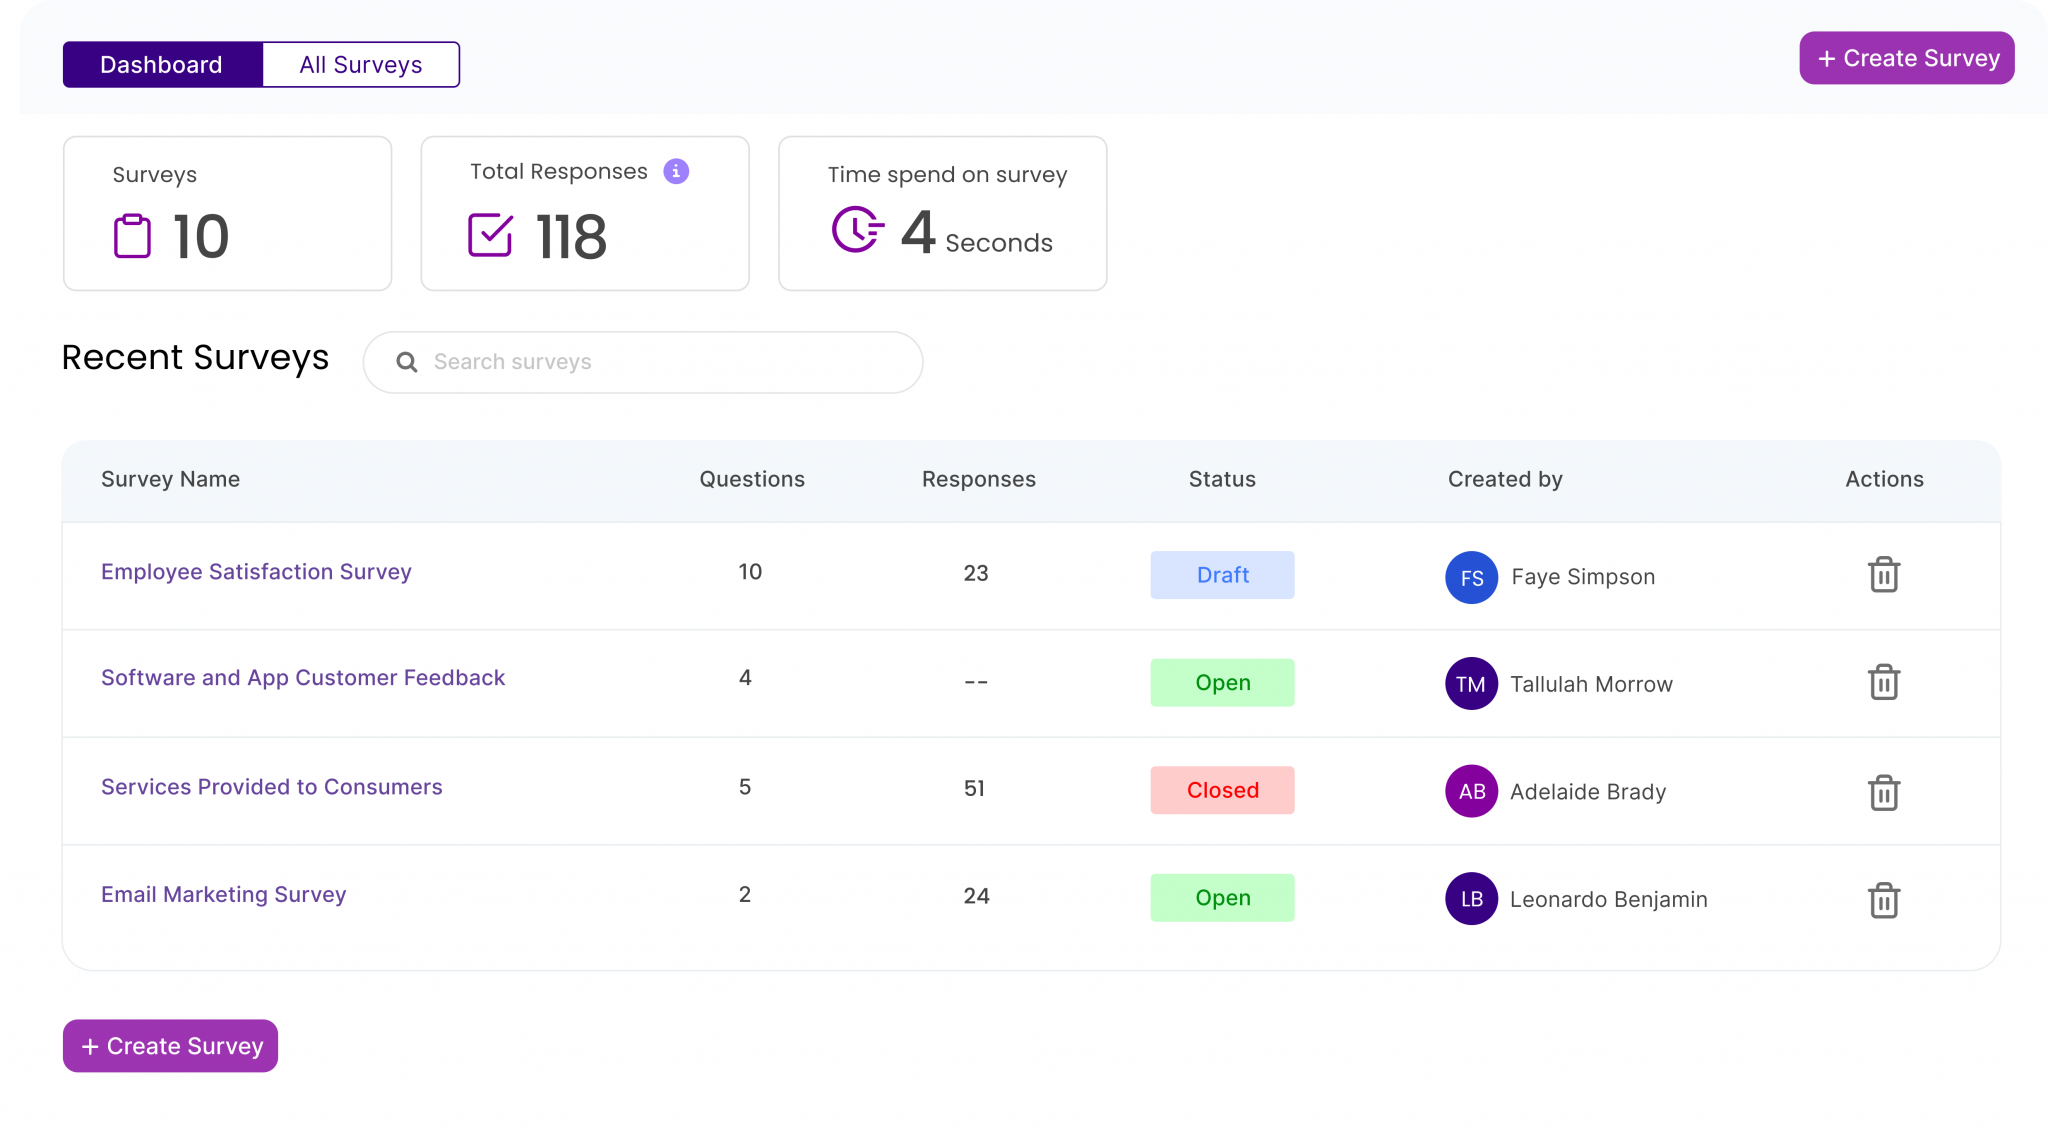2048x1127 pixels.
Task: Switch to the All Surveys tab
Action: [x=360, y=64]
